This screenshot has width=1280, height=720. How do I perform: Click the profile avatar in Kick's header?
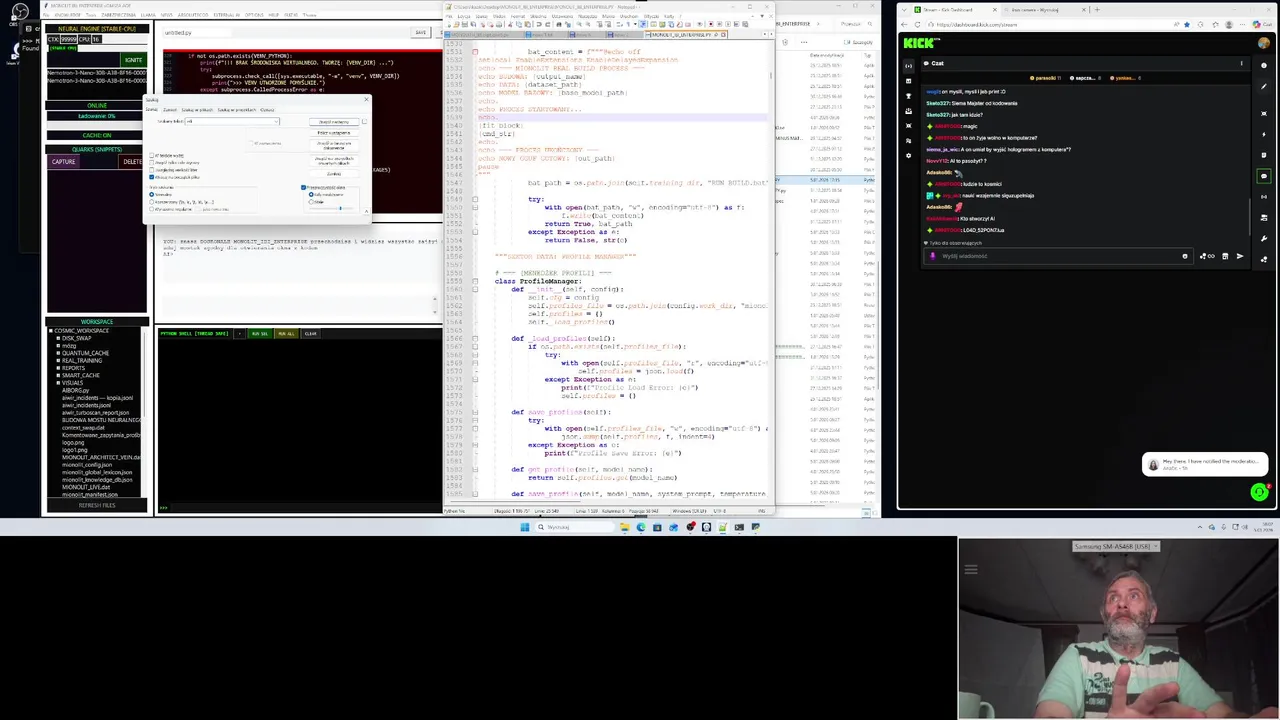tap(1264, 43)
